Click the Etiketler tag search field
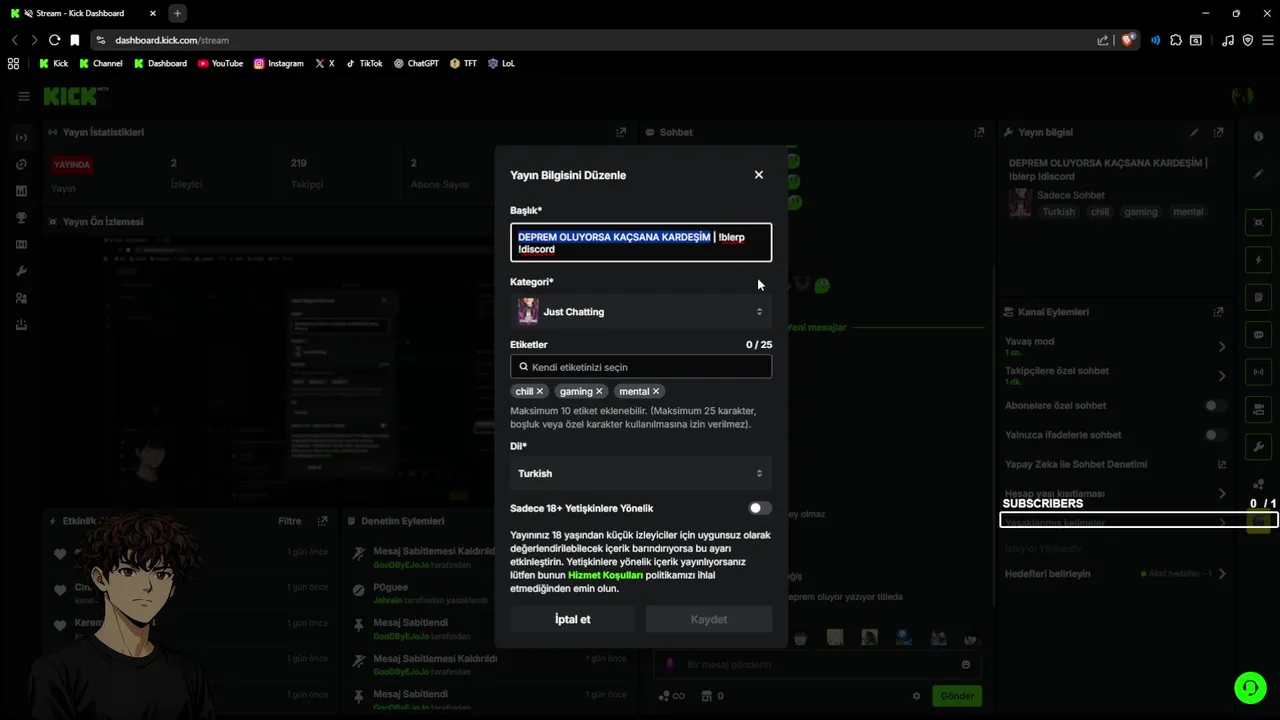Screen dimensions: 1280x720 (x=641, y=367)
